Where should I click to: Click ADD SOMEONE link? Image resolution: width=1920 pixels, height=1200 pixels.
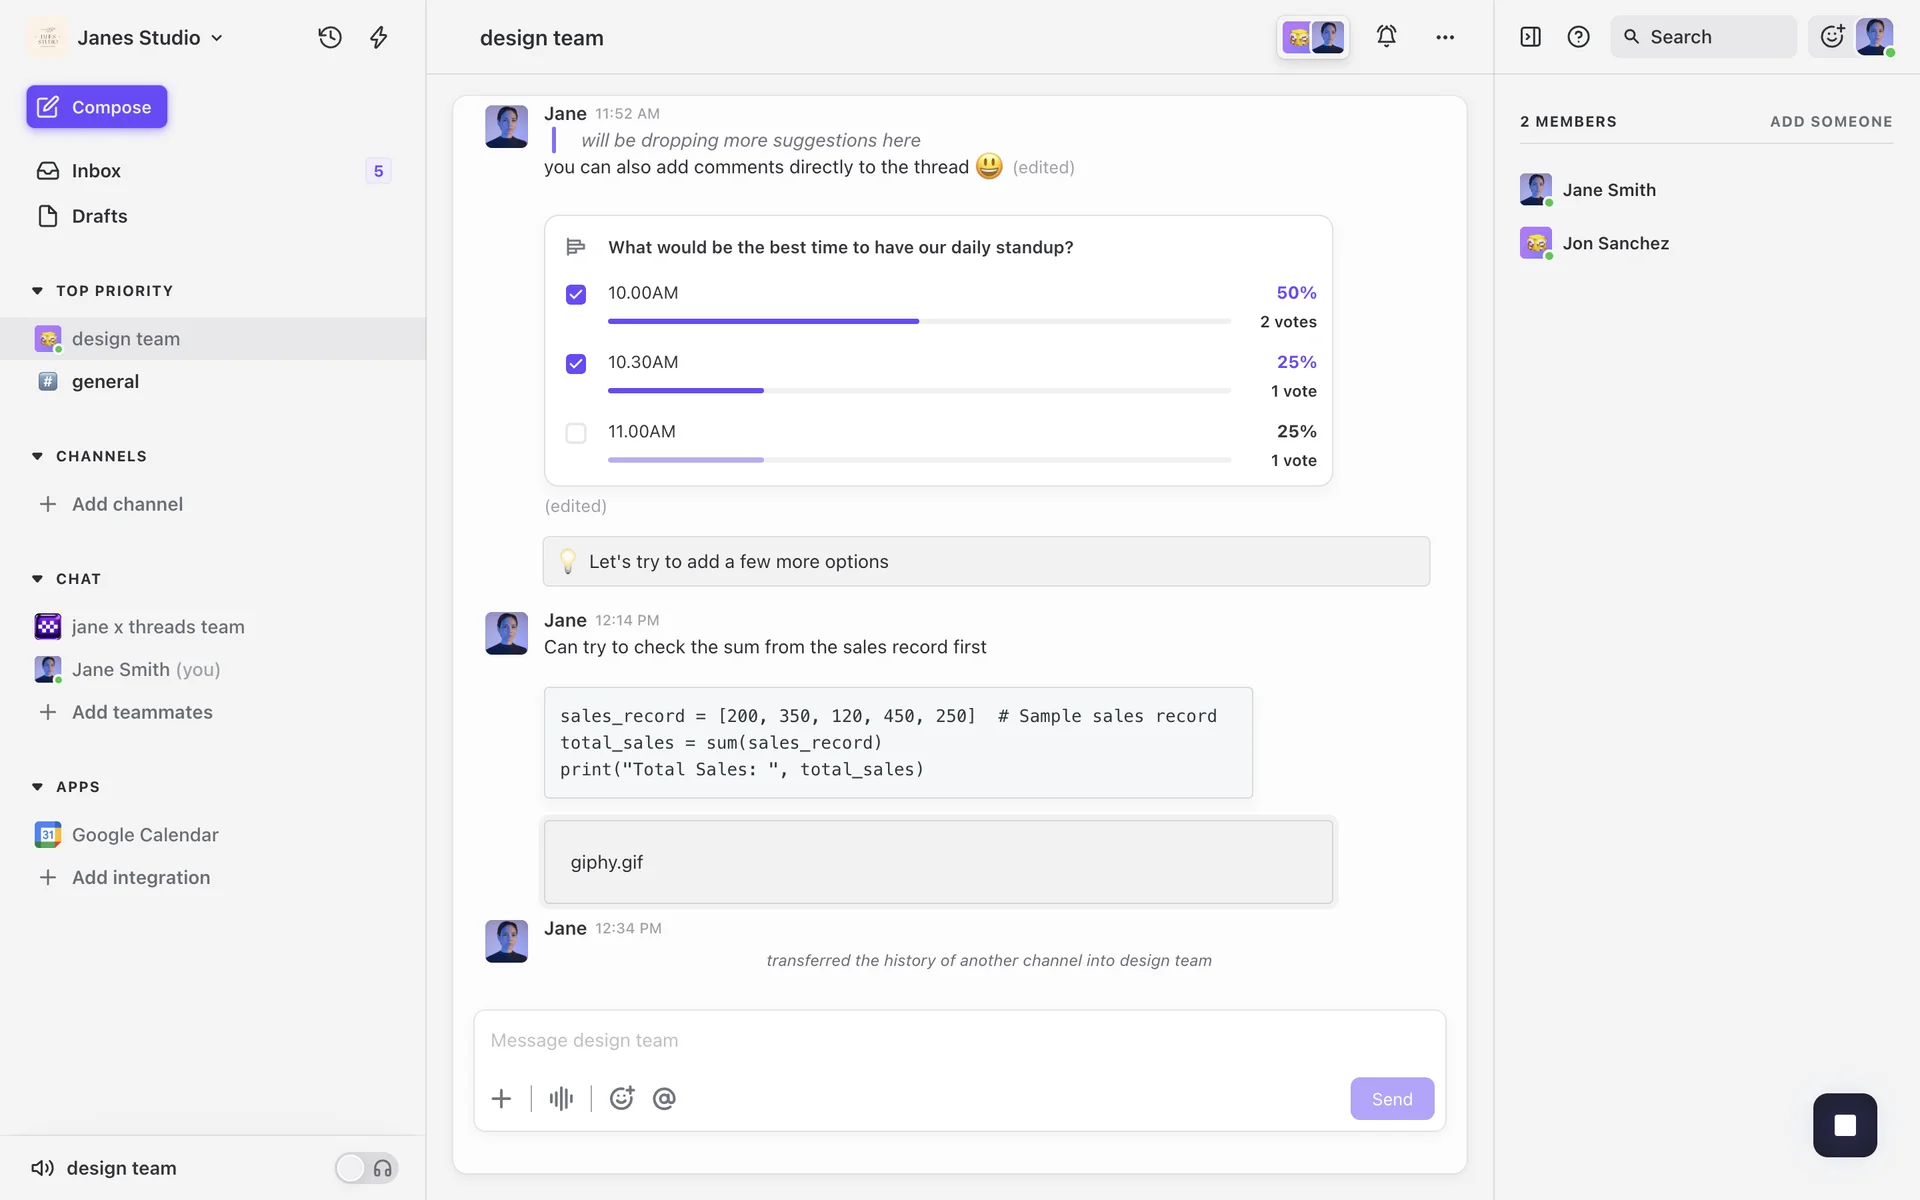coord(1830,122)
